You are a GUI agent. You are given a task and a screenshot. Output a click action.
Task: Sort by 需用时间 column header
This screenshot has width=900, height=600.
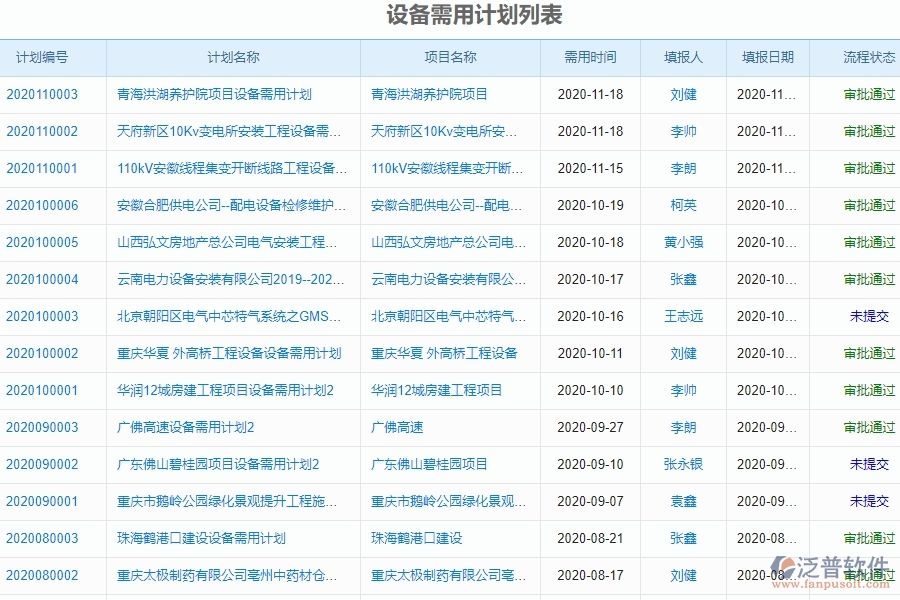point(590,57)
